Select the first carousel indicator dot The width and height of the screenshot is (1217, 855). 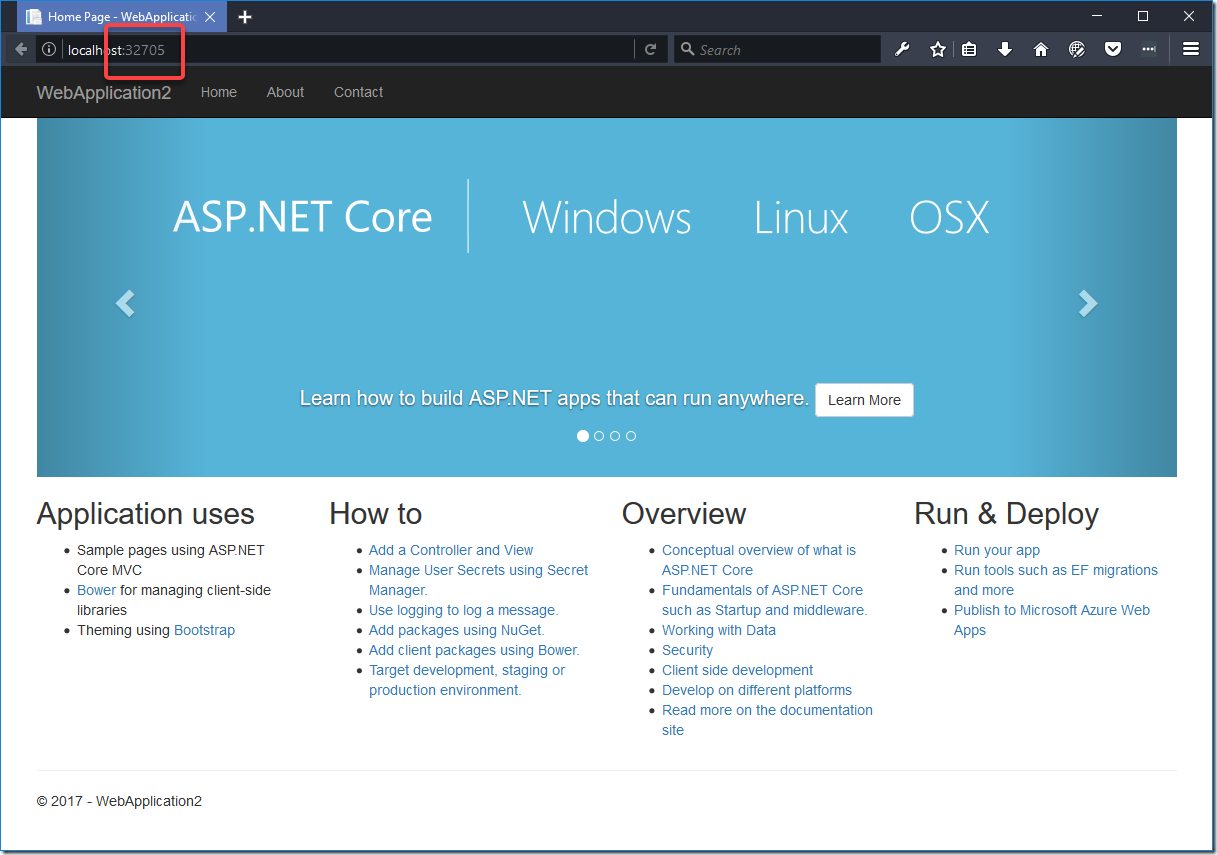tap(583, 436)
